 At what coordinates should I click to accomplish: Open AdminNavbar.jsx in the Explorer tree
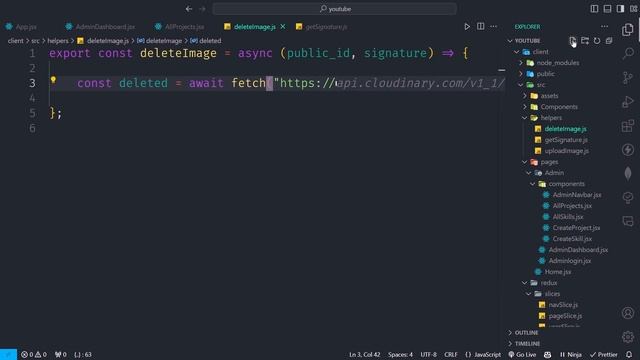point(576,195)
